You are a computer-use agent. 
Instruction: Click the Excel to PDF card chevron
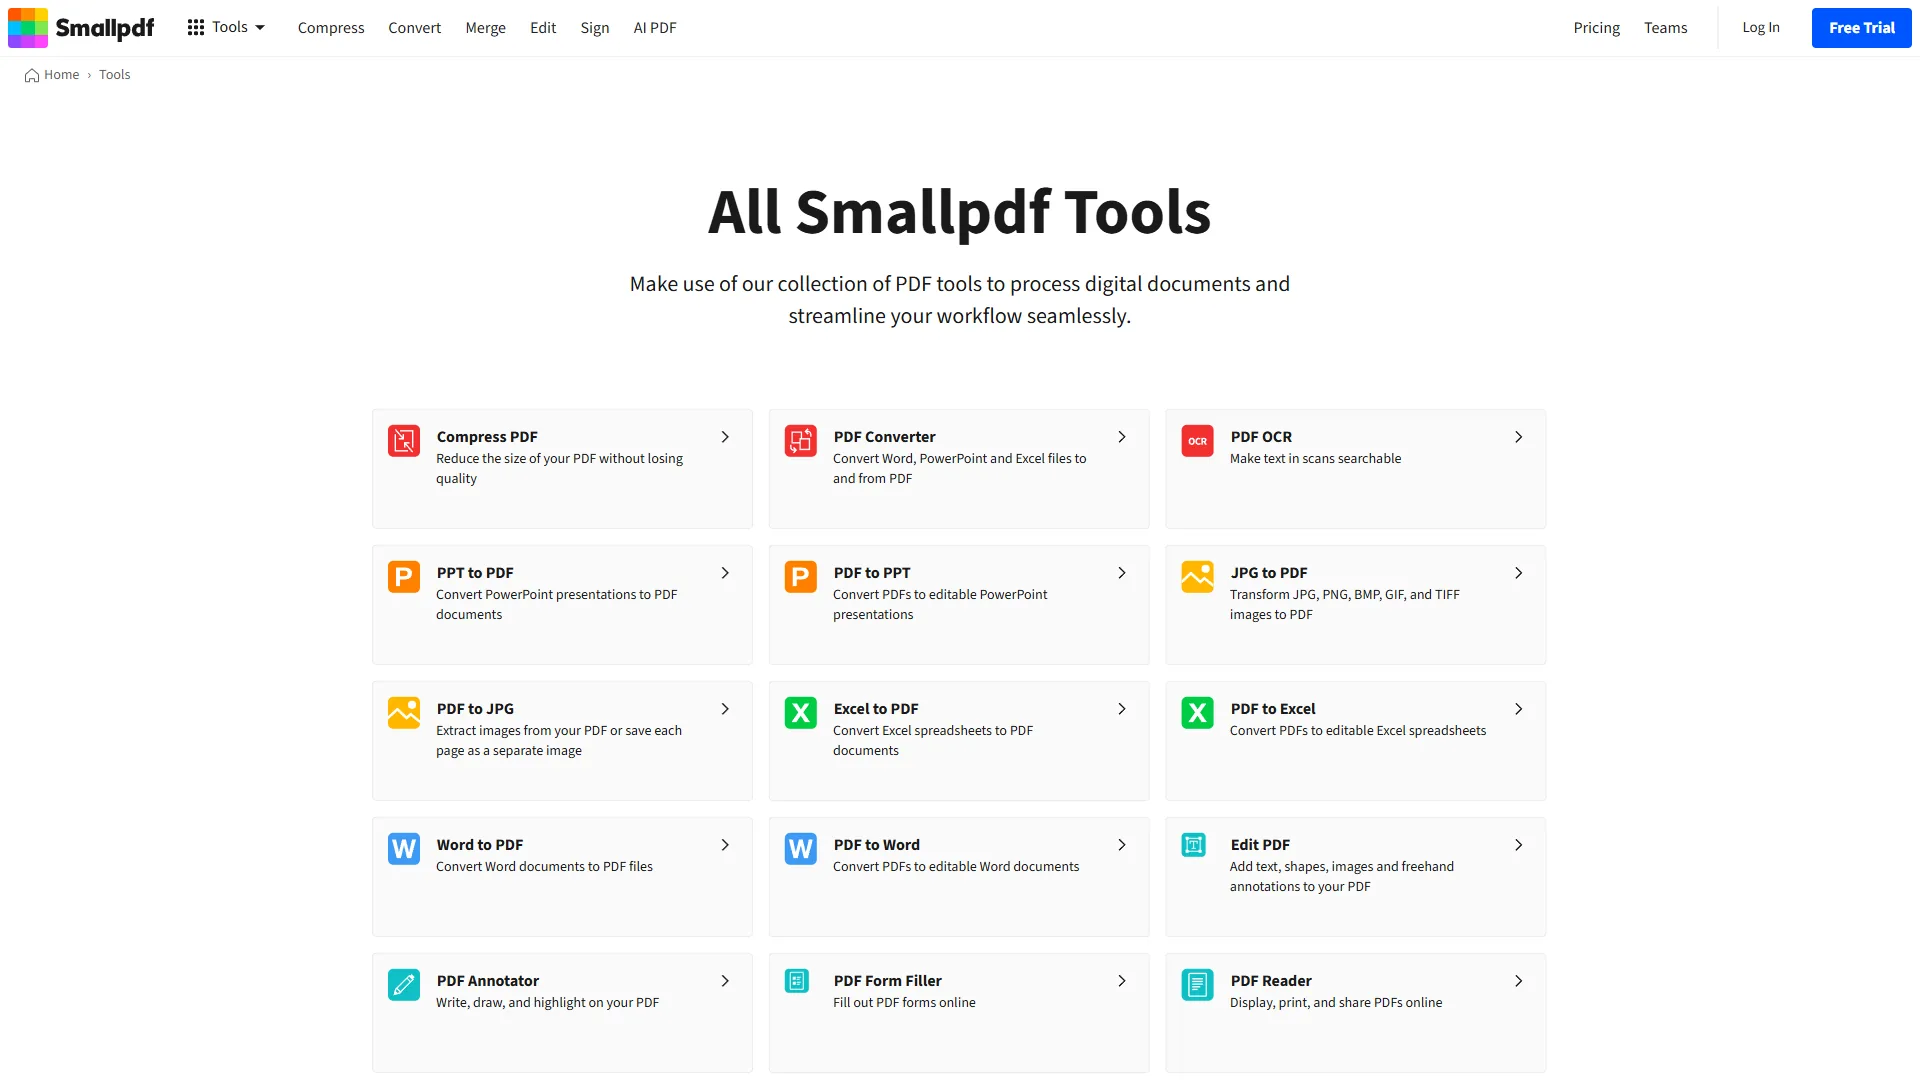tap(1122, 709)
